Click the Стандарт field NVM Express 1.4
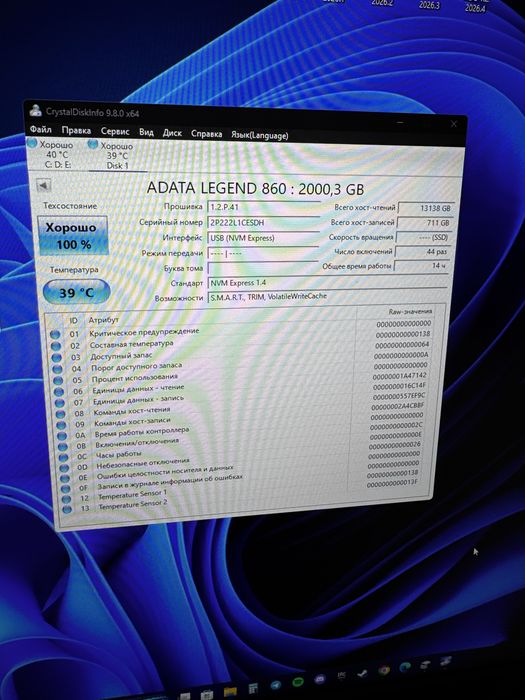Image resolution: width=525 pixels, height=700 pixels. pos(327,283)
